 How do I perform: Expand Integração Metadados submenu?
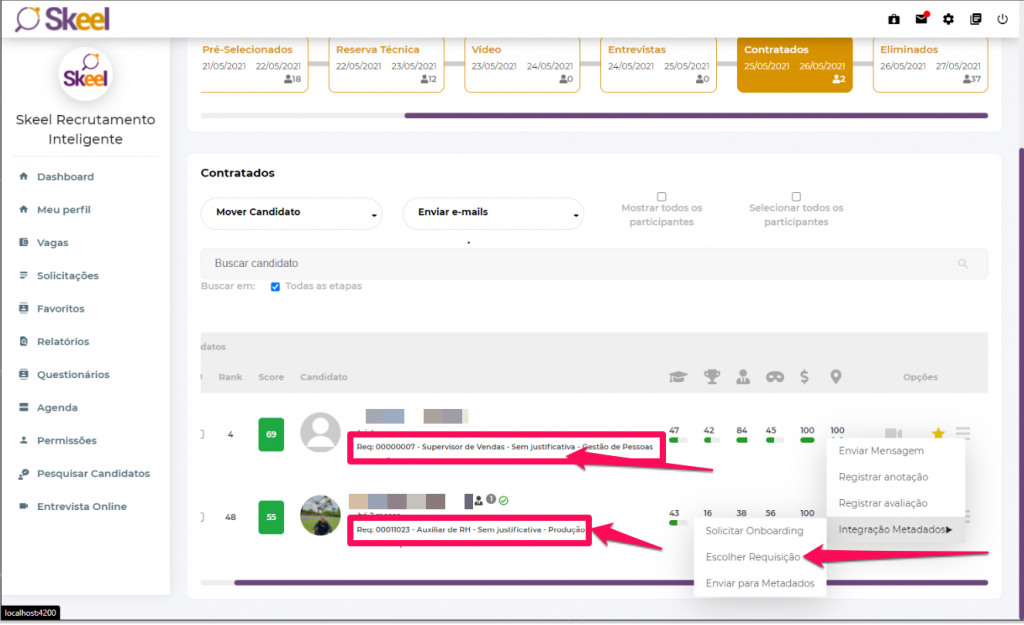894,530
